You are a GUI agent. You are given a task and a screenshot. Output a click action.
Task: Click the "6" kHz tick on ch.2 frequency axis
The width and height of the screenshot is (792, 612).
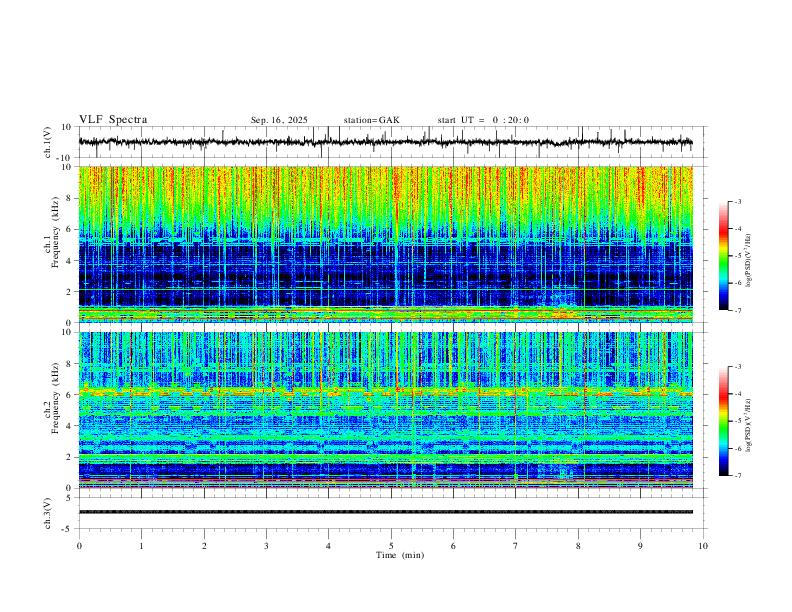coord(69,395)
